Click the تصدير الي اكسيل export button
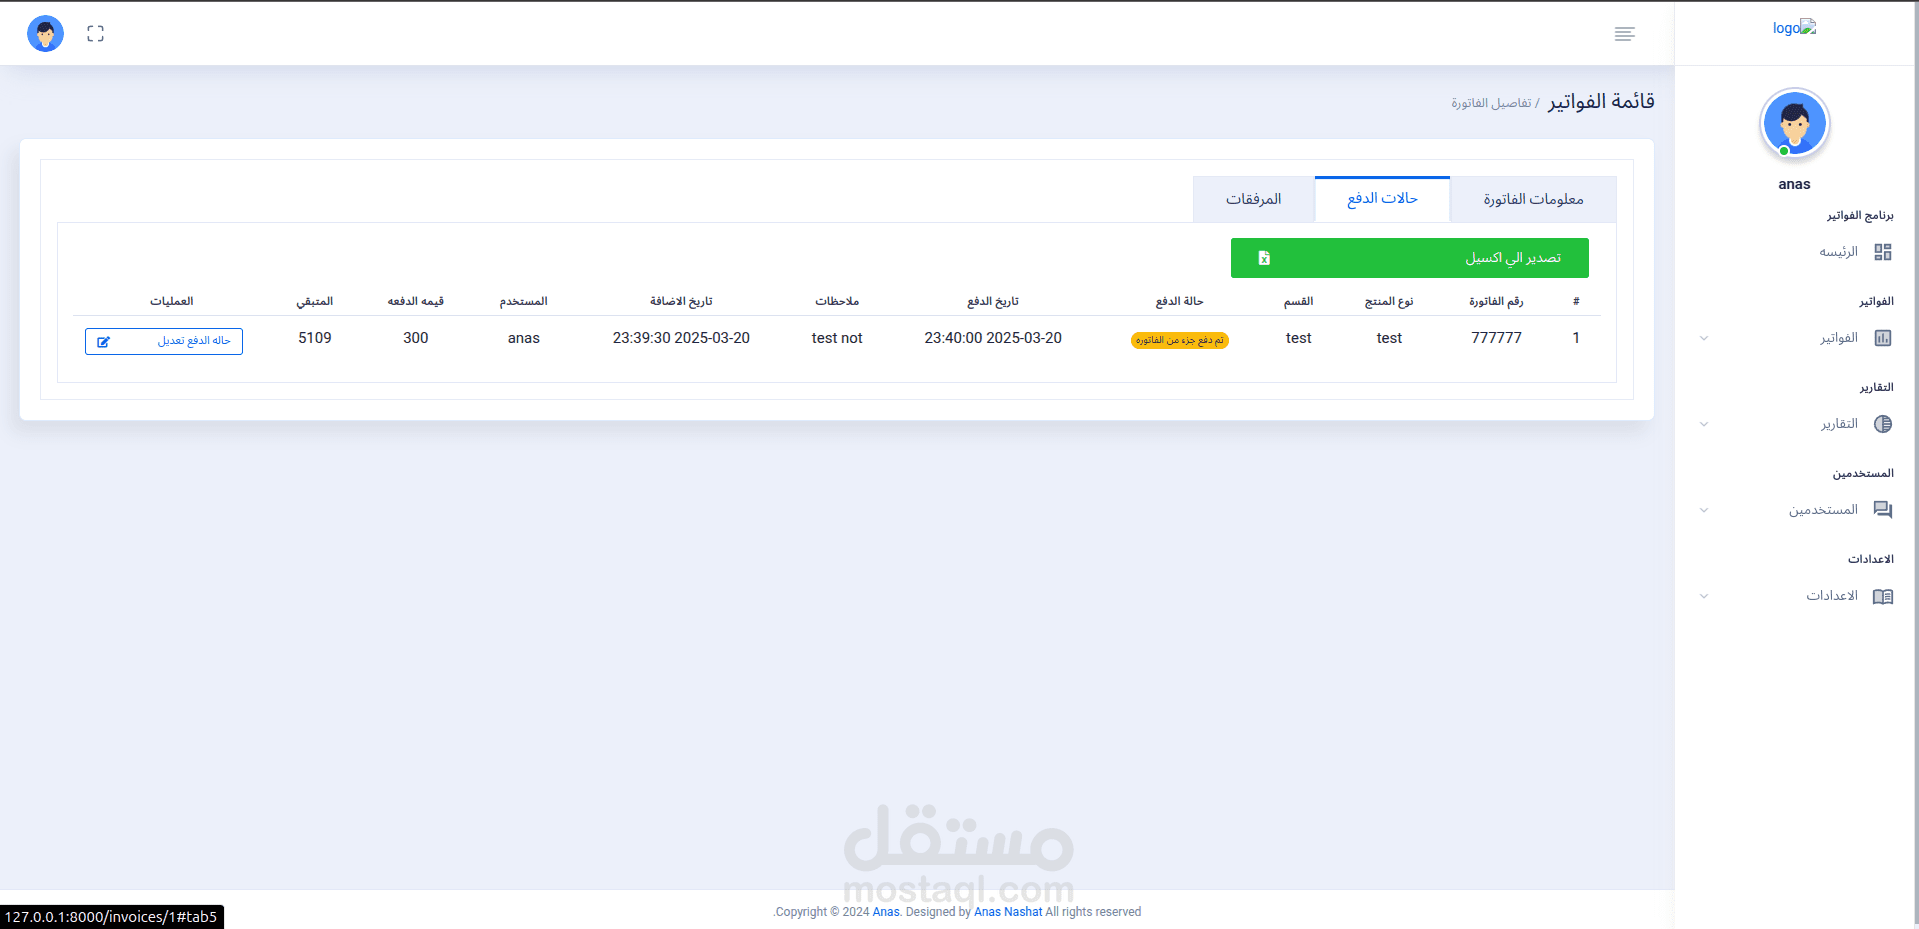 click(1410, 258)
